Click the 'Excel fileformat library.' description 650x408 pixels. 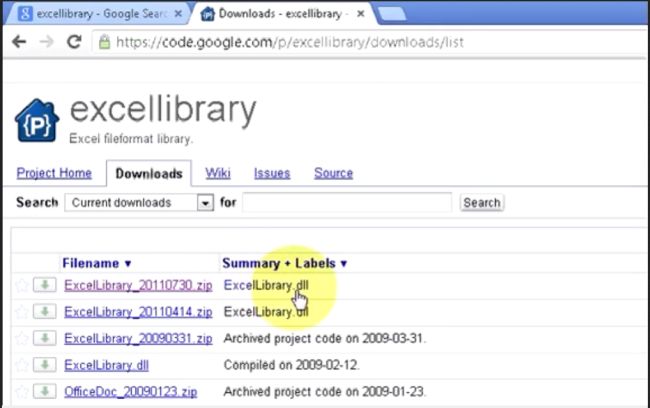pyautogui.click(x=131, y=138)
